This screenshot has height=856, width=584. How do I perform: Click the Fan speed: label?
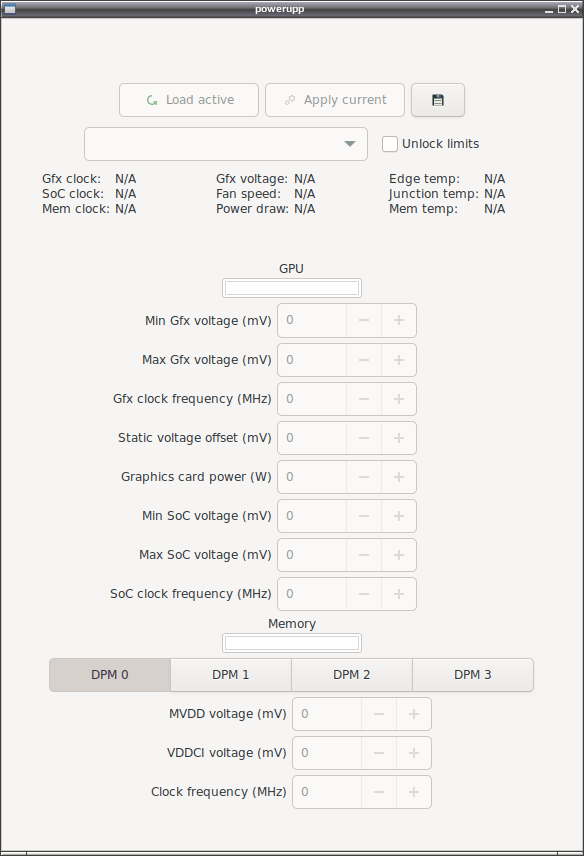tap(248, 194)
